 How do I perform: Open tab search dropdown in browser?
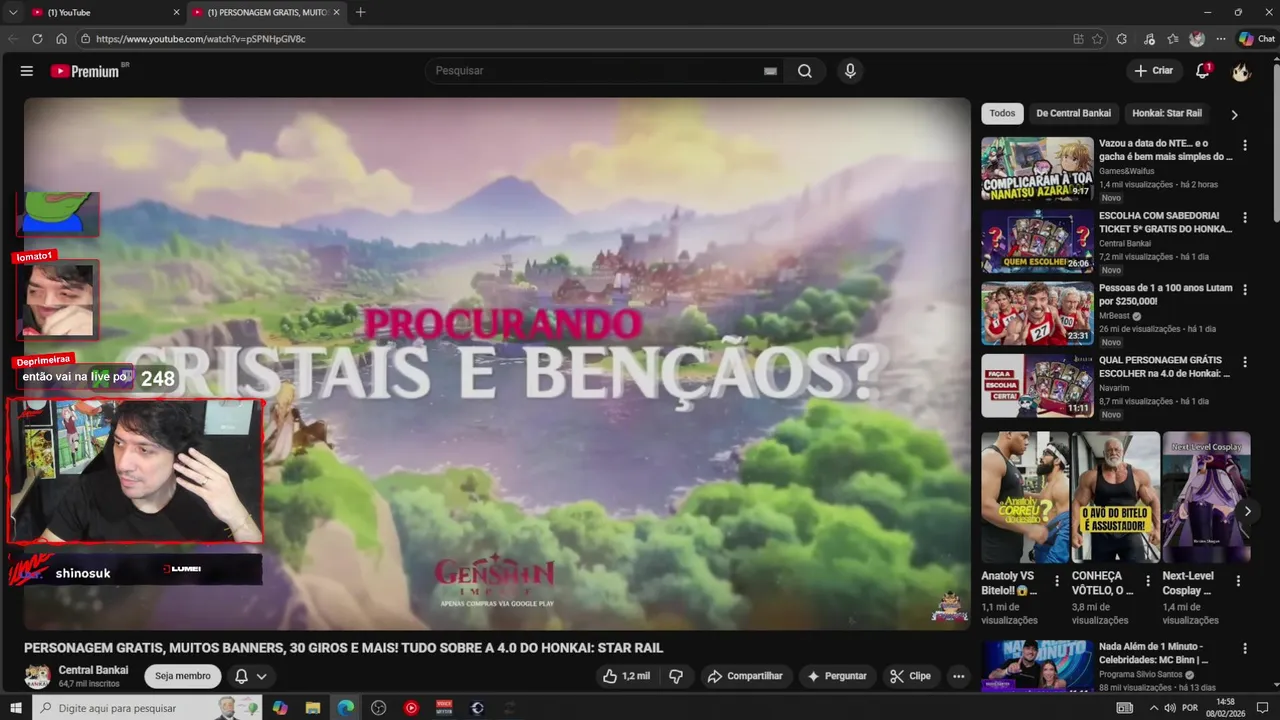13,12
